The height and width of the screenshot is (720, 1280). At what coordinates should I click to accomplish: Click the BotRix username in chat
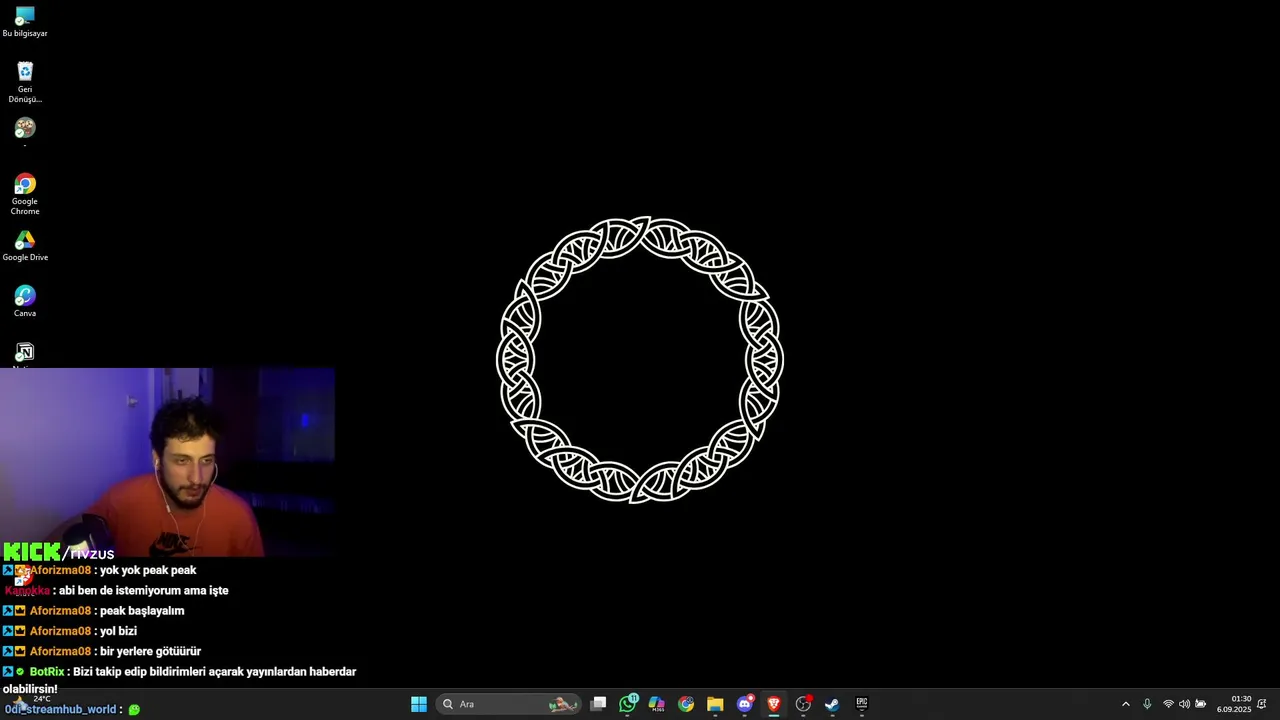tap(47, 672)
